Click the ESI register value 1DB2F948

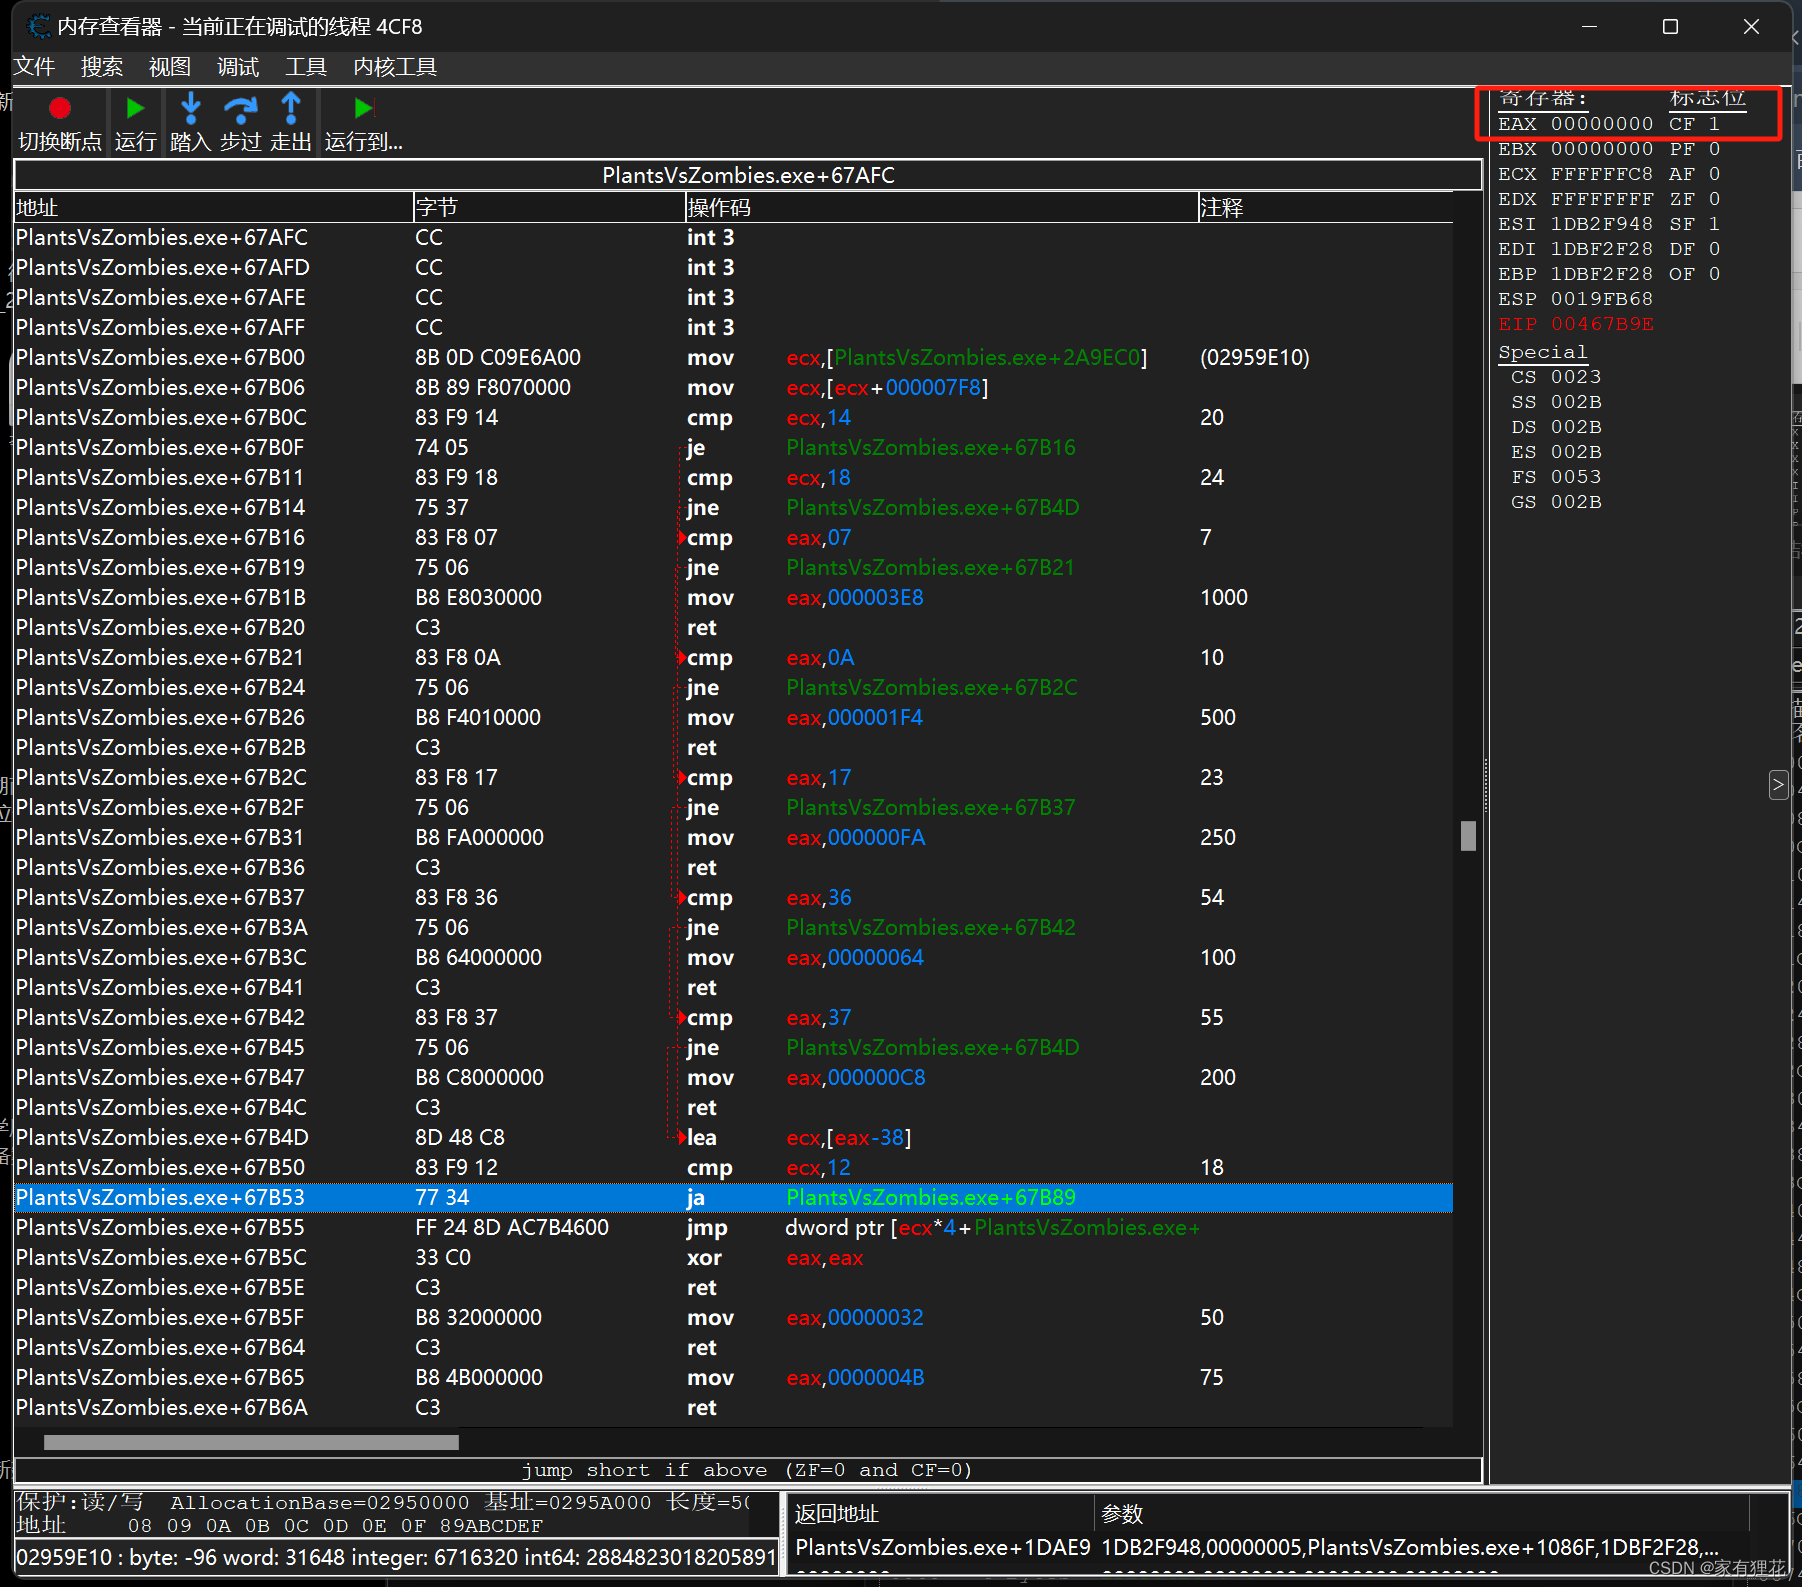click(x=1602, y=224)
